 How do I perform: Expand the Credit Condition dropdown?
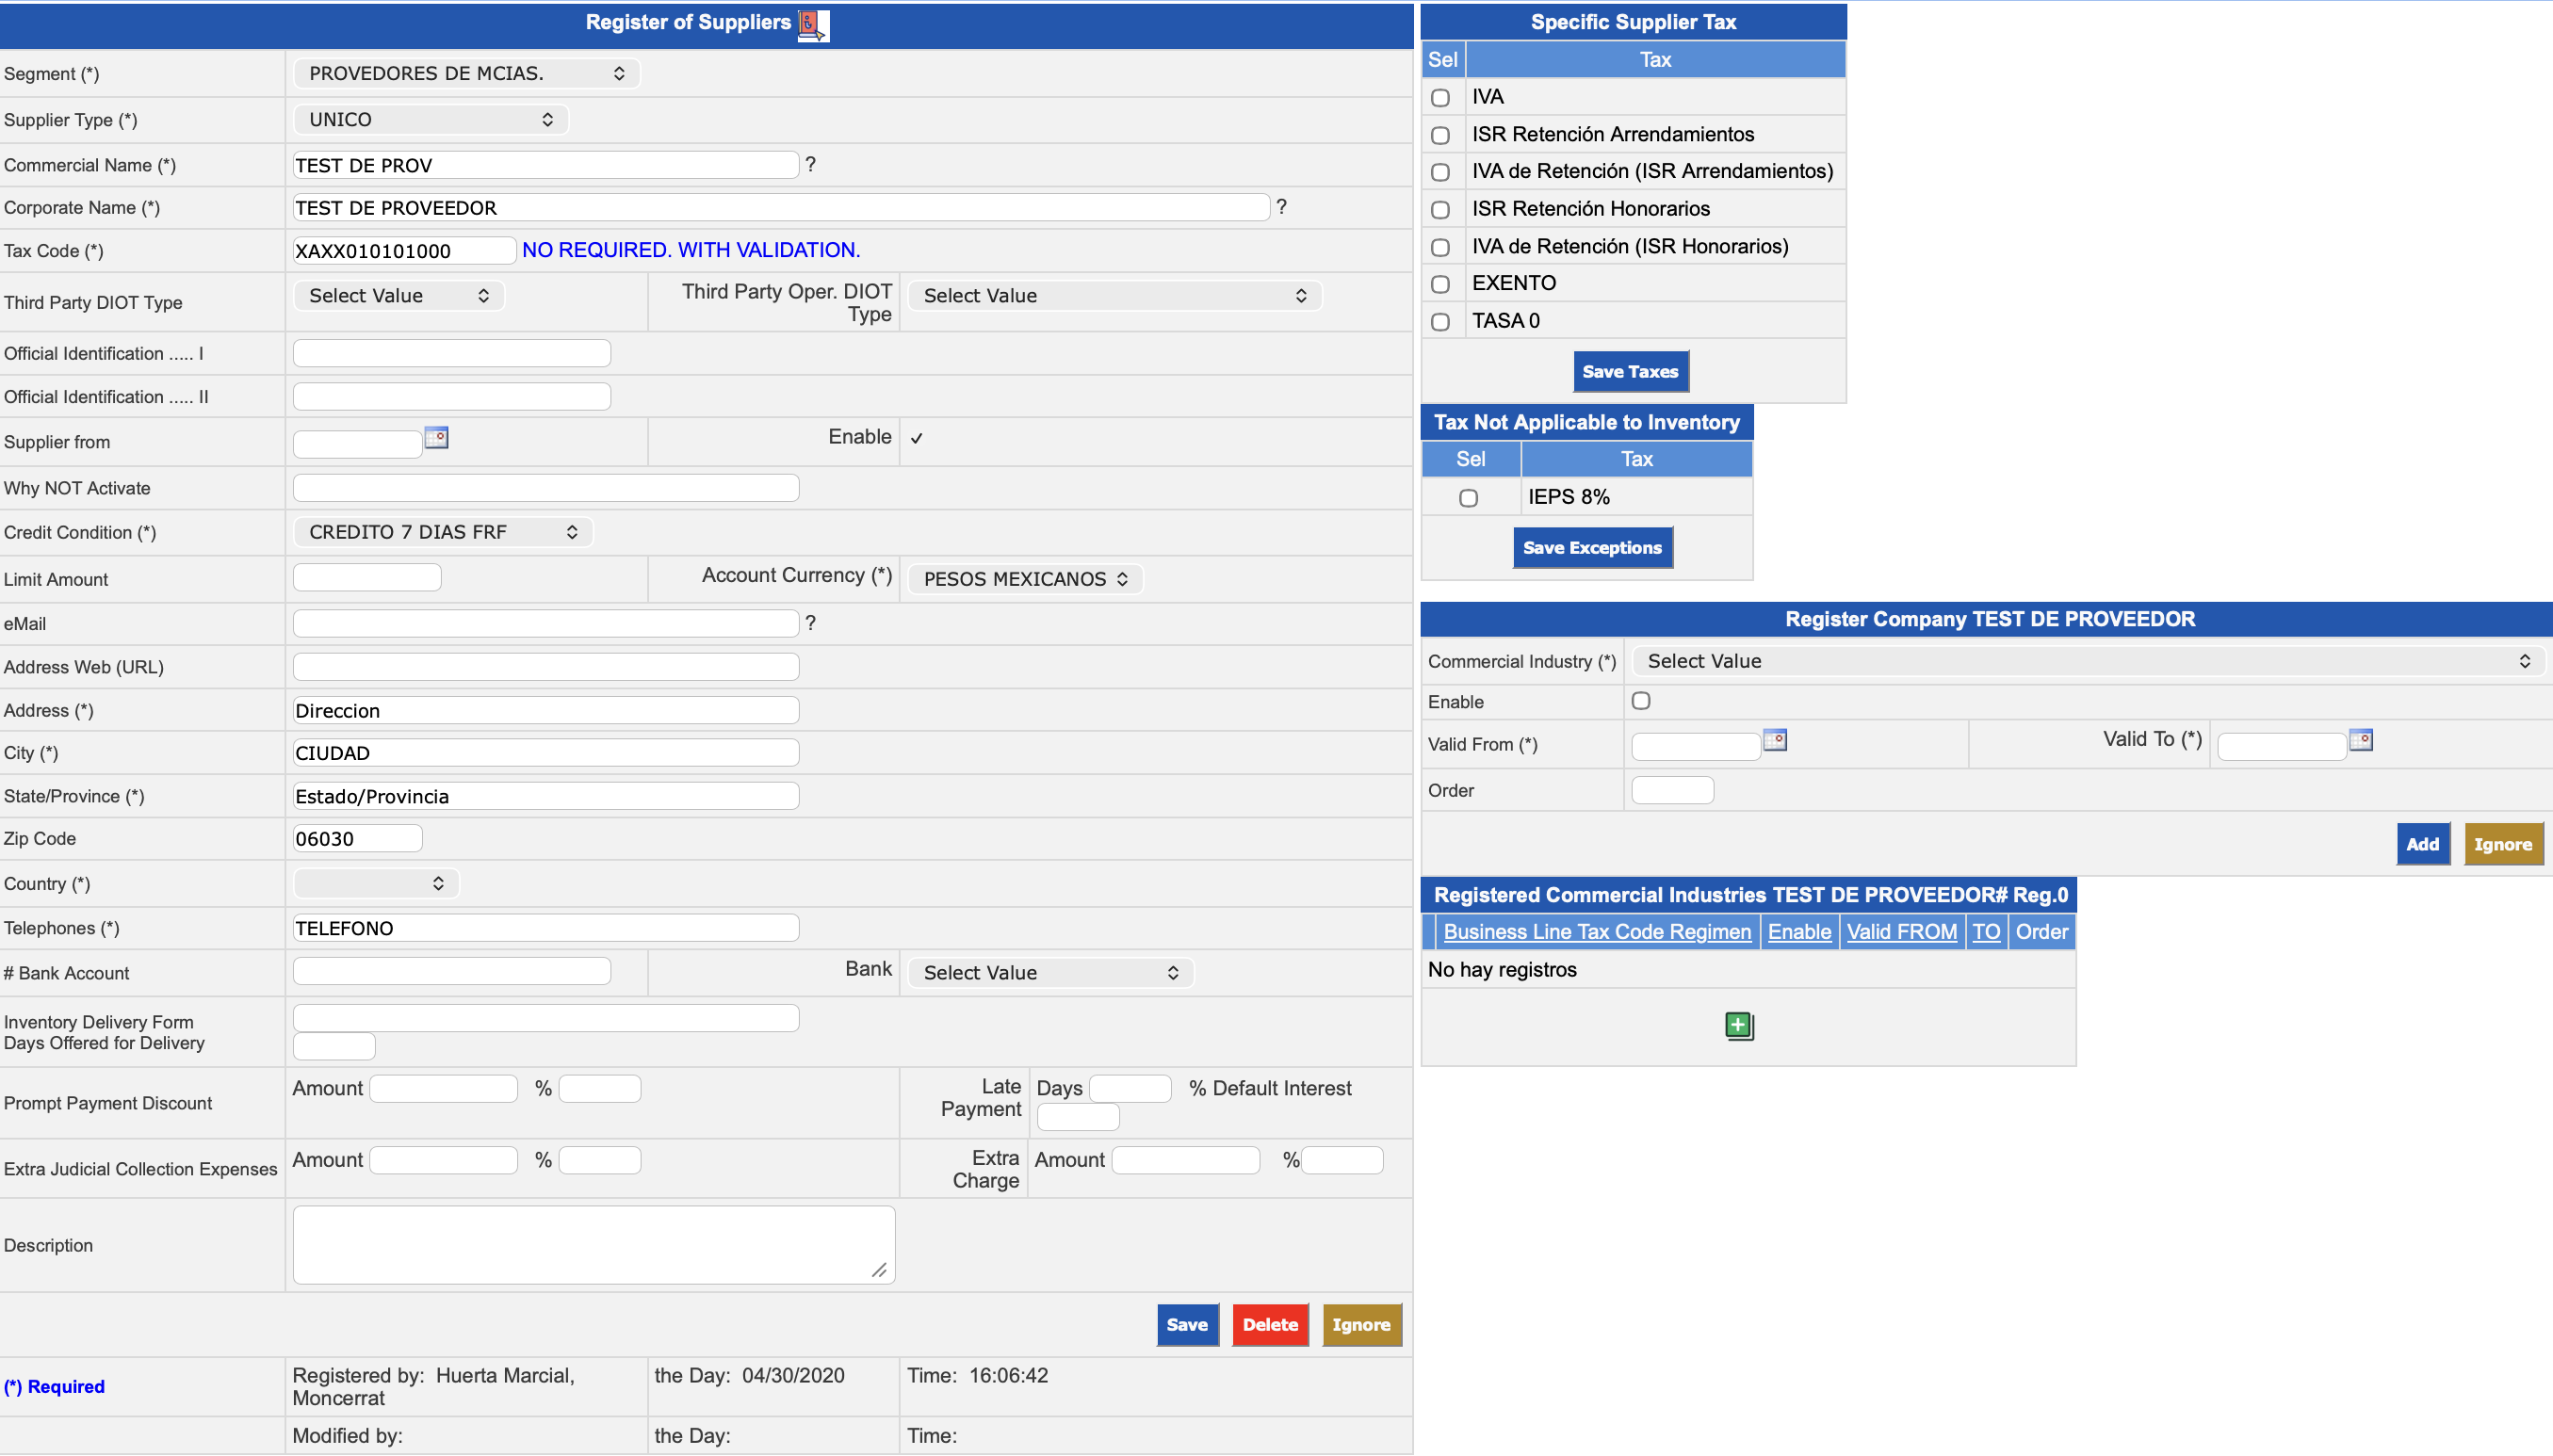click(x=442, y=532)
